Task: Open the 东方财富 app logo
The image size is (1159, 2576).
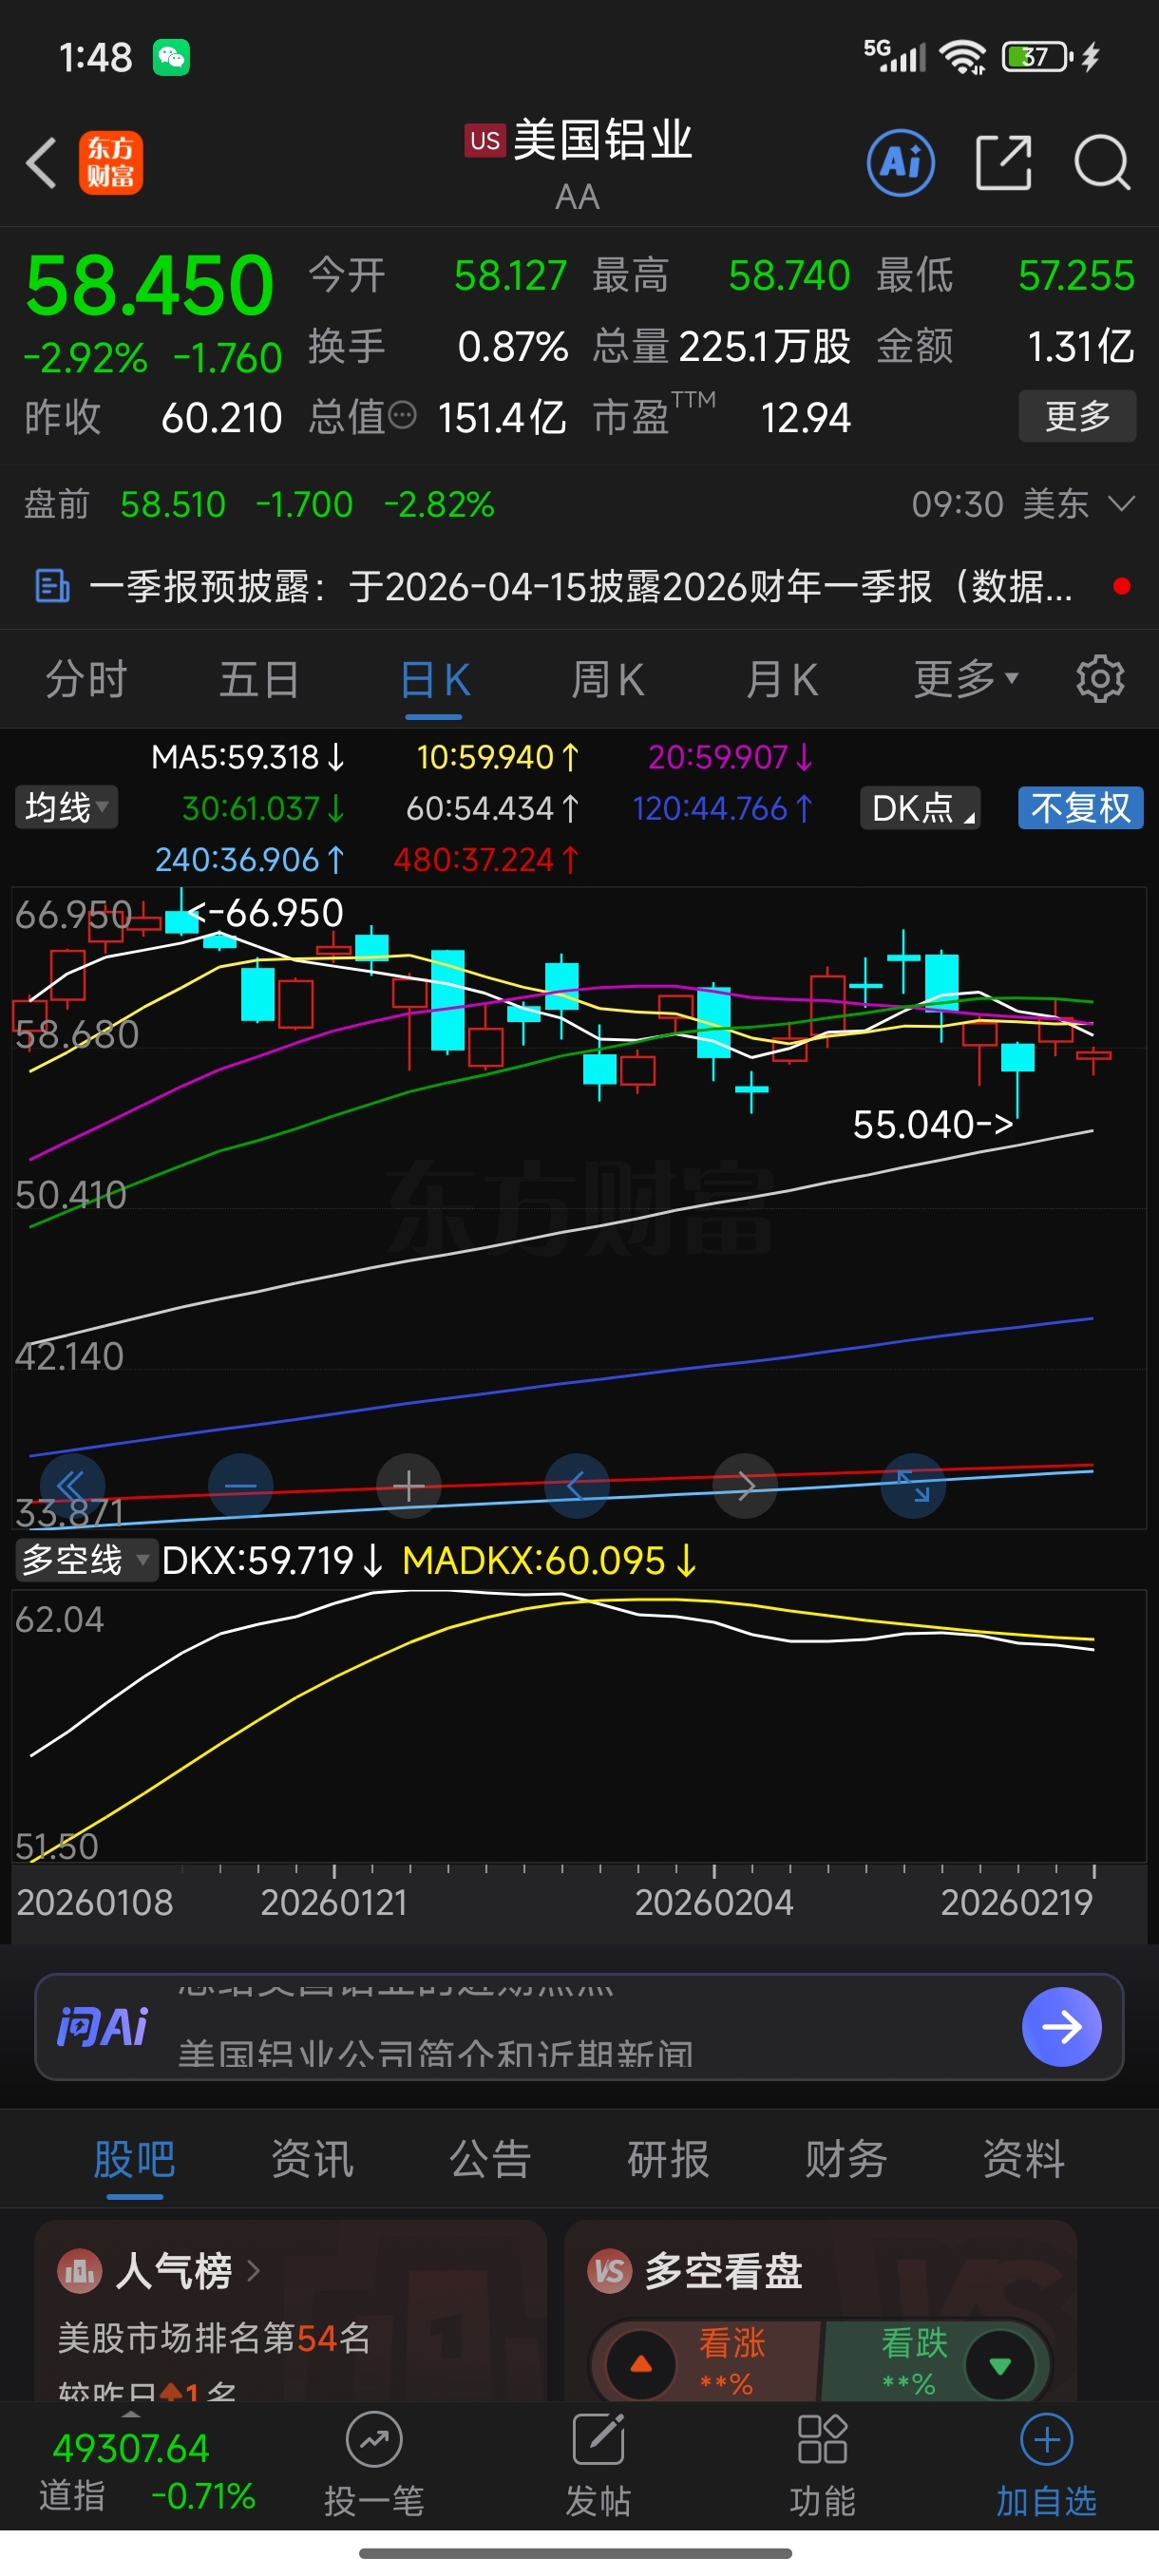Action: 111,163
